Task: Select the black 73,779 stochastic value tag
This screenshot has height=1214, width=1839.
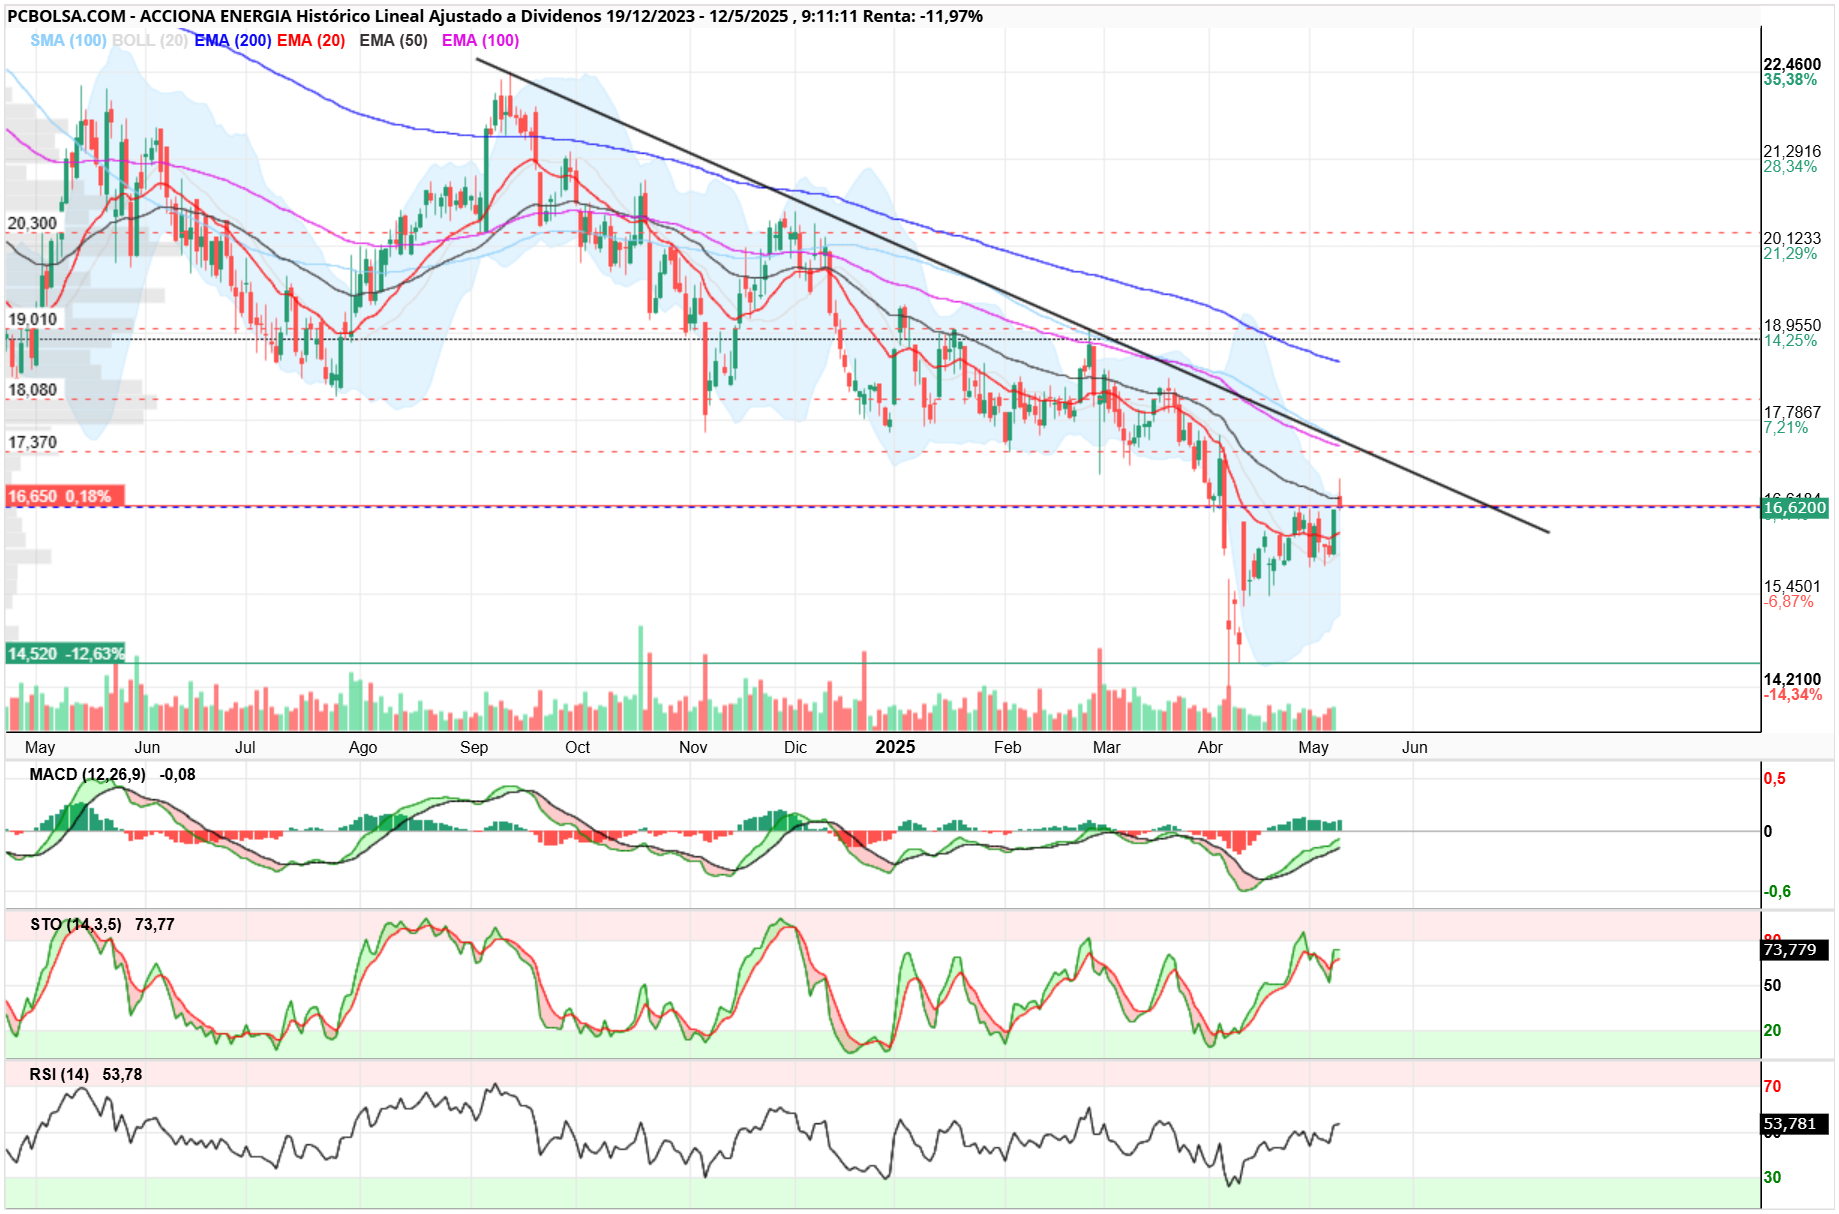Action: (1795, 949)
